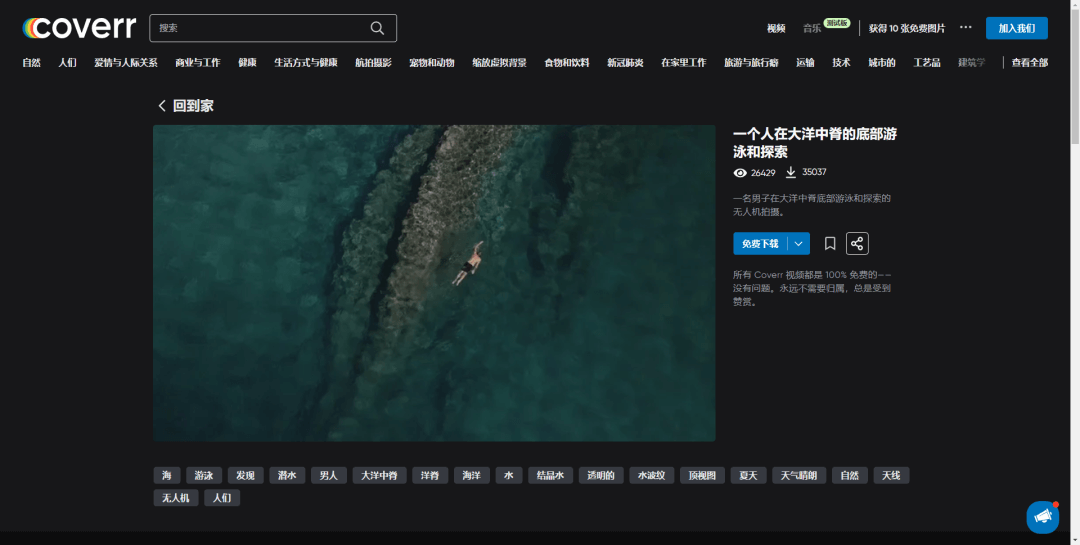Click the 免费下载 button
Viewport: 1080px width, 545px height.
click(760, 243)
